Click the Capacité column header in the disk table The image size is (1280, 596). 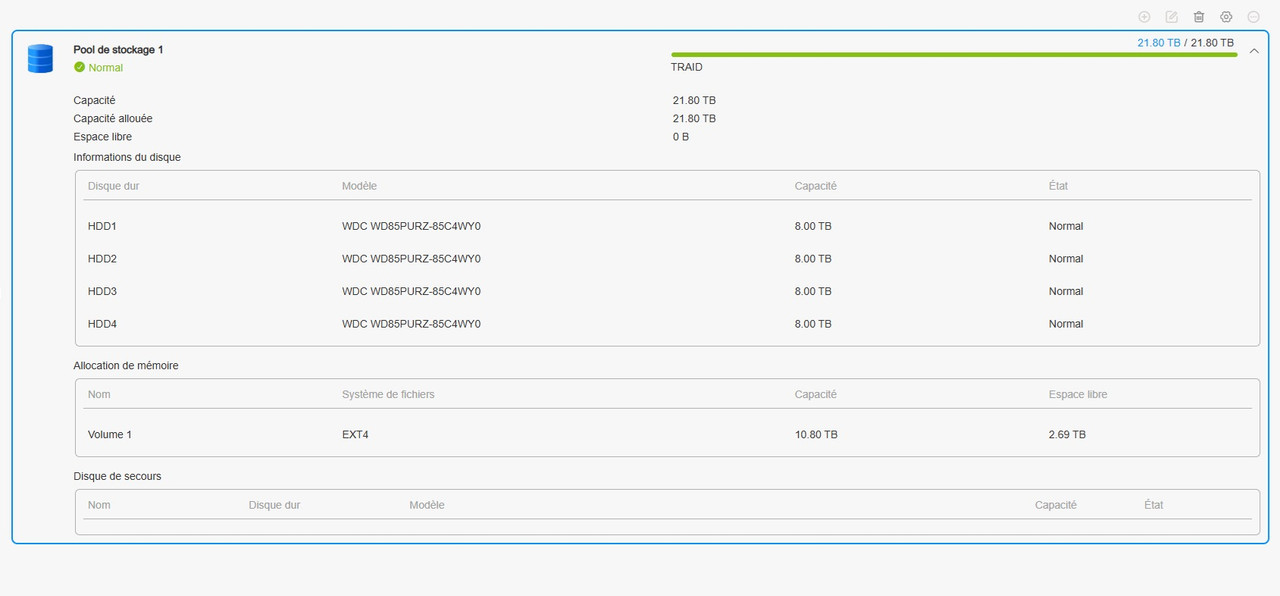(816, 186)
